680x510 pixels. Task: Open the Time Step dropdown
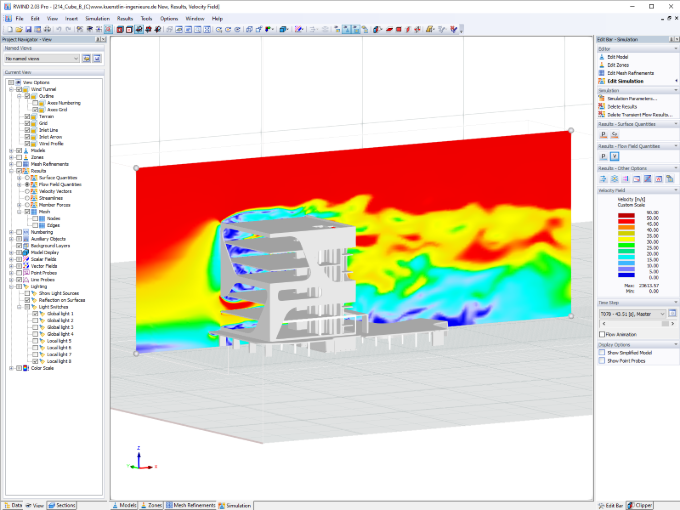633,314
